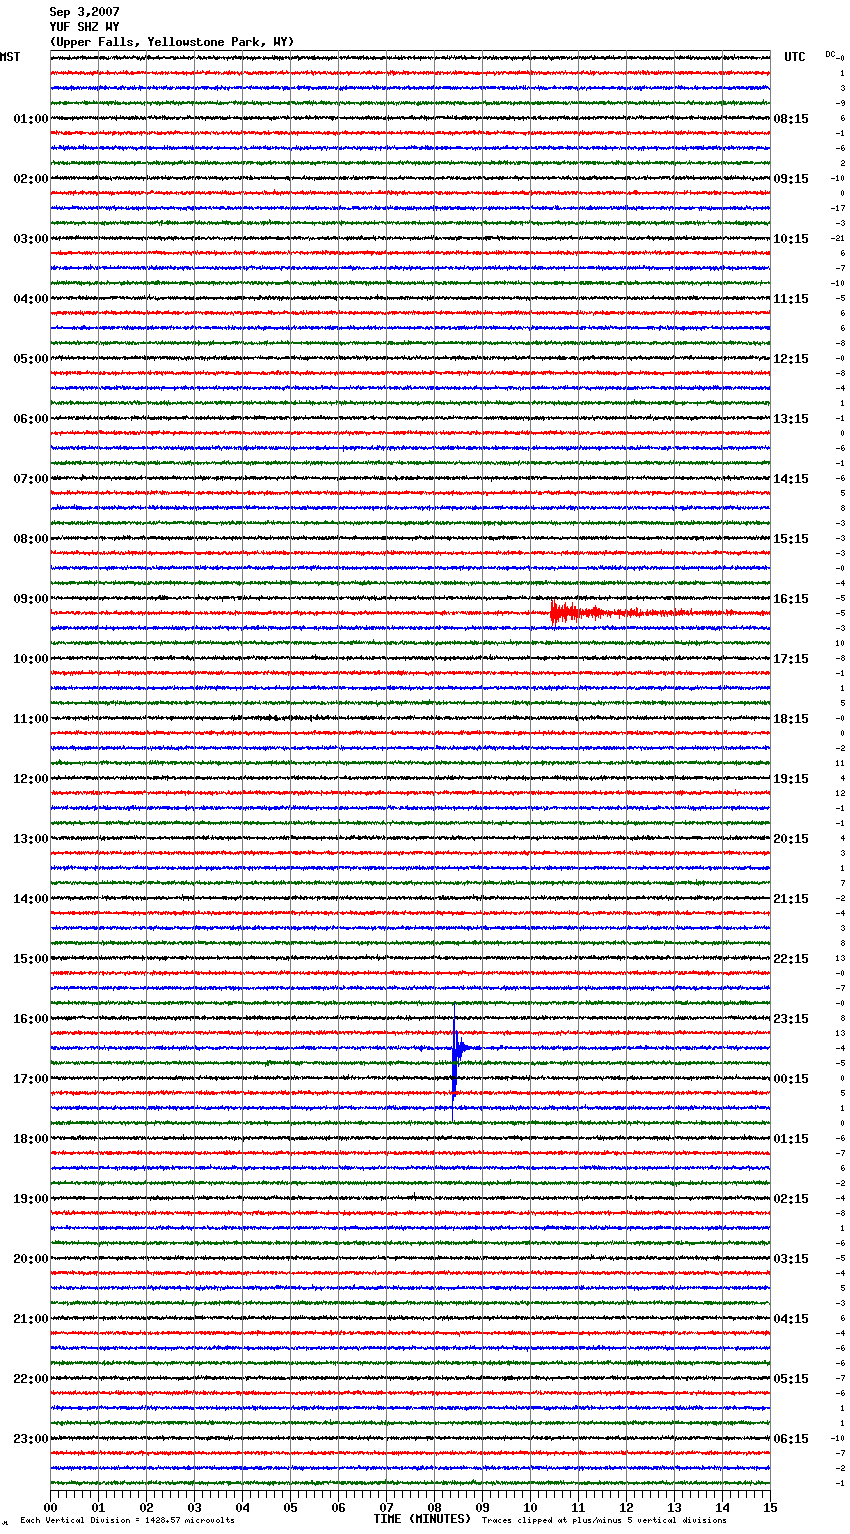Click the 11:15 UTC time label
The image size is (850, 1534).
click(791, 299)
